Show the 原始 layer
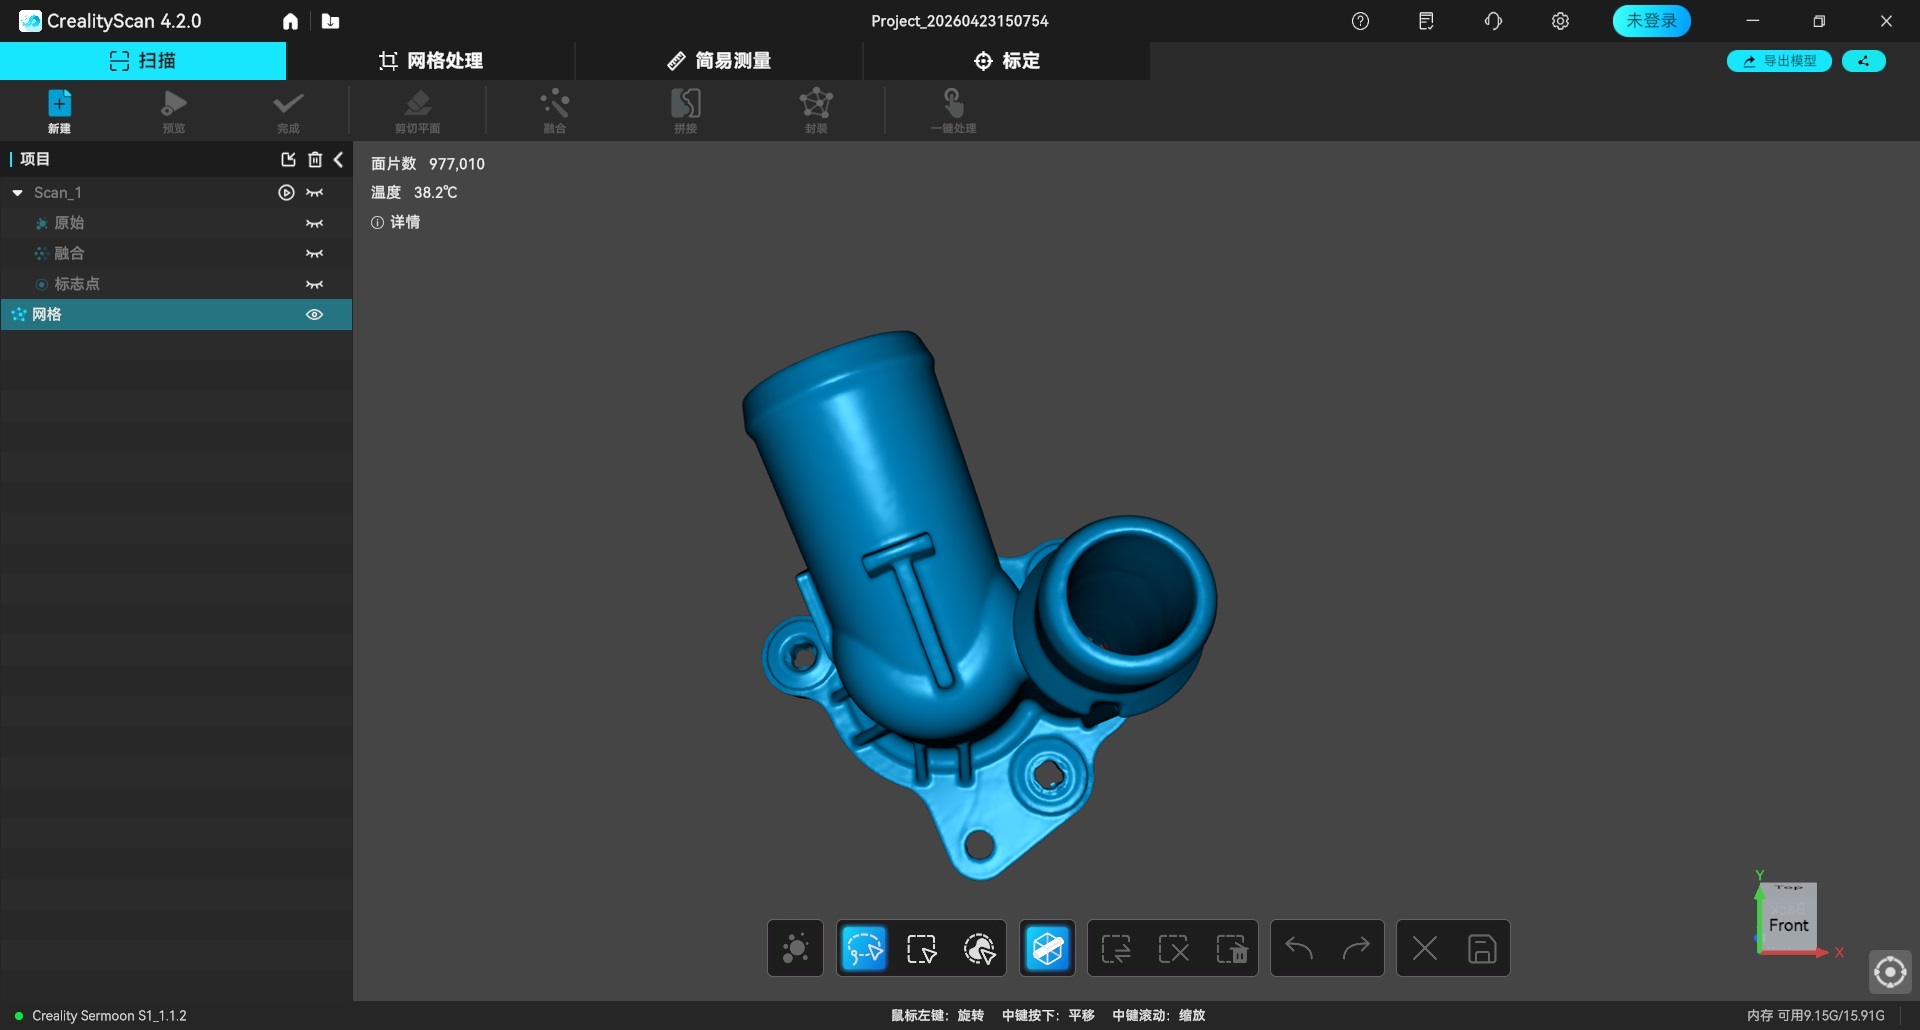Screen dimensions: 1920x1030 point(314,223)
